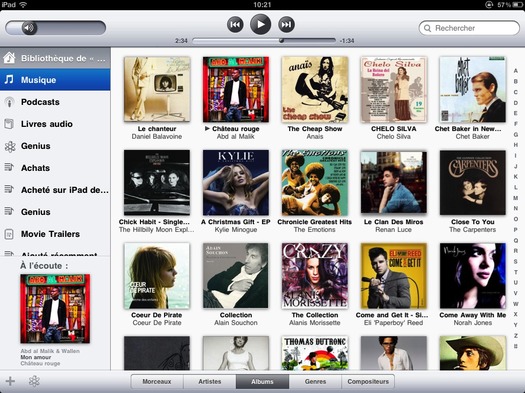Click the Genius atom icon at bottom
Image resolution: width=525 pixels, height=393 pixels.
click(34, 381)
